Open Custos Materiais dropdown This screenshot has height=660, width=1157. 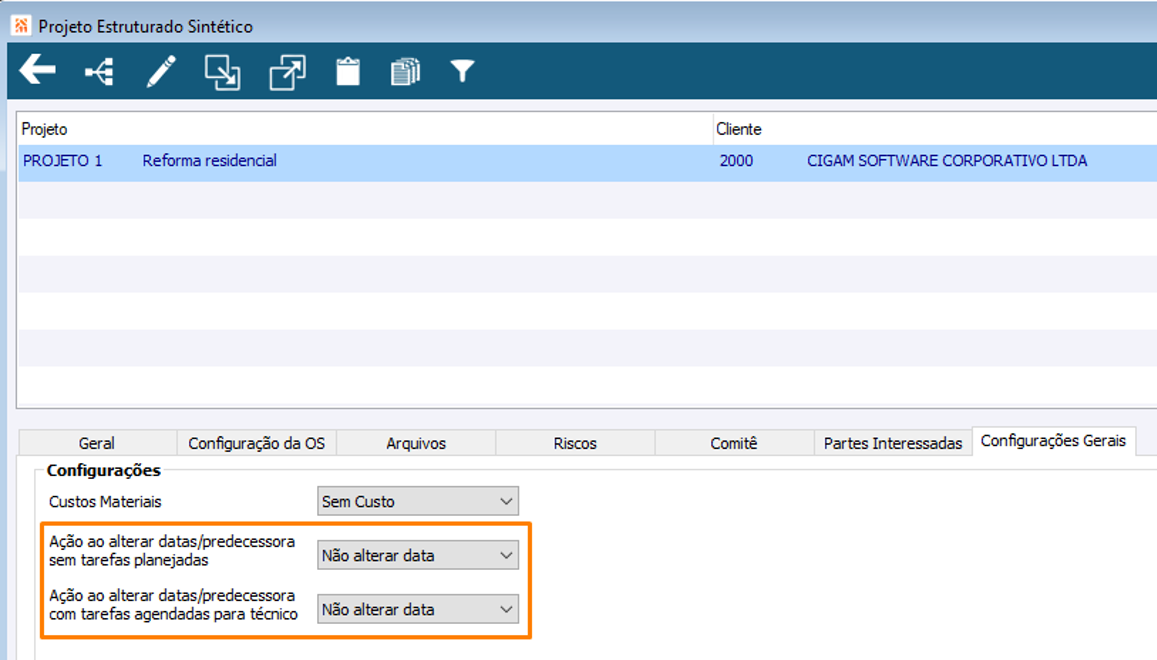click(x=418, y=501)
